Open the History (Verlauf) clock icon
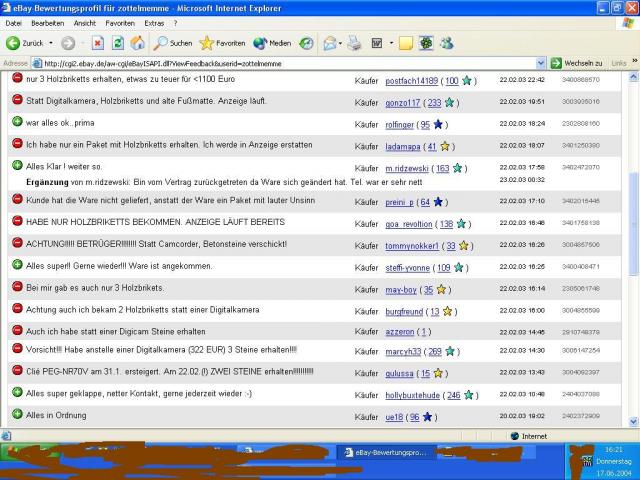 pyautogui.click(x=306, y=43)
